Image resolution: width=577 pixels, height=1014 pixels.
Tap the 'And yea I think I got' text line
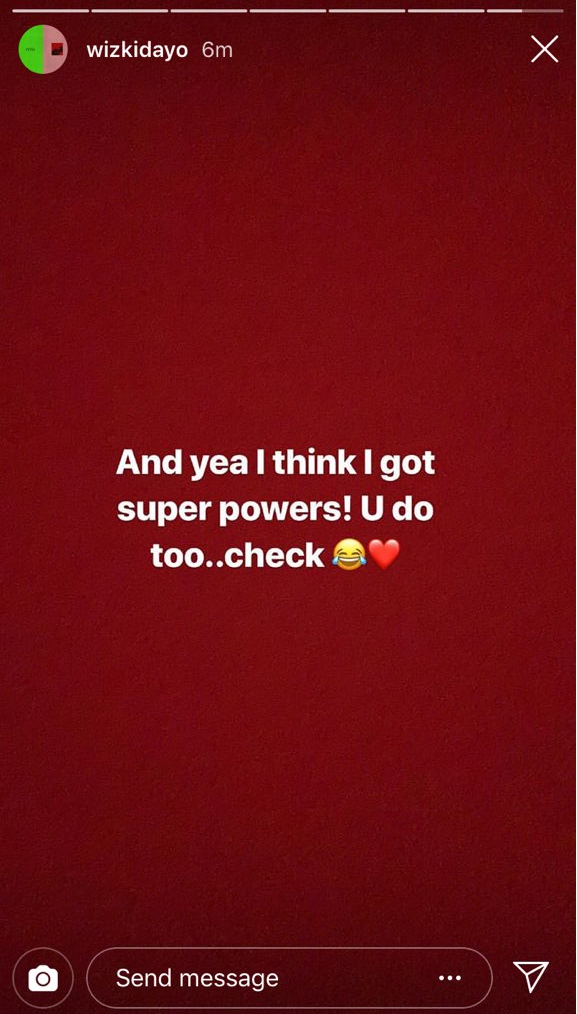click(276, 464)
